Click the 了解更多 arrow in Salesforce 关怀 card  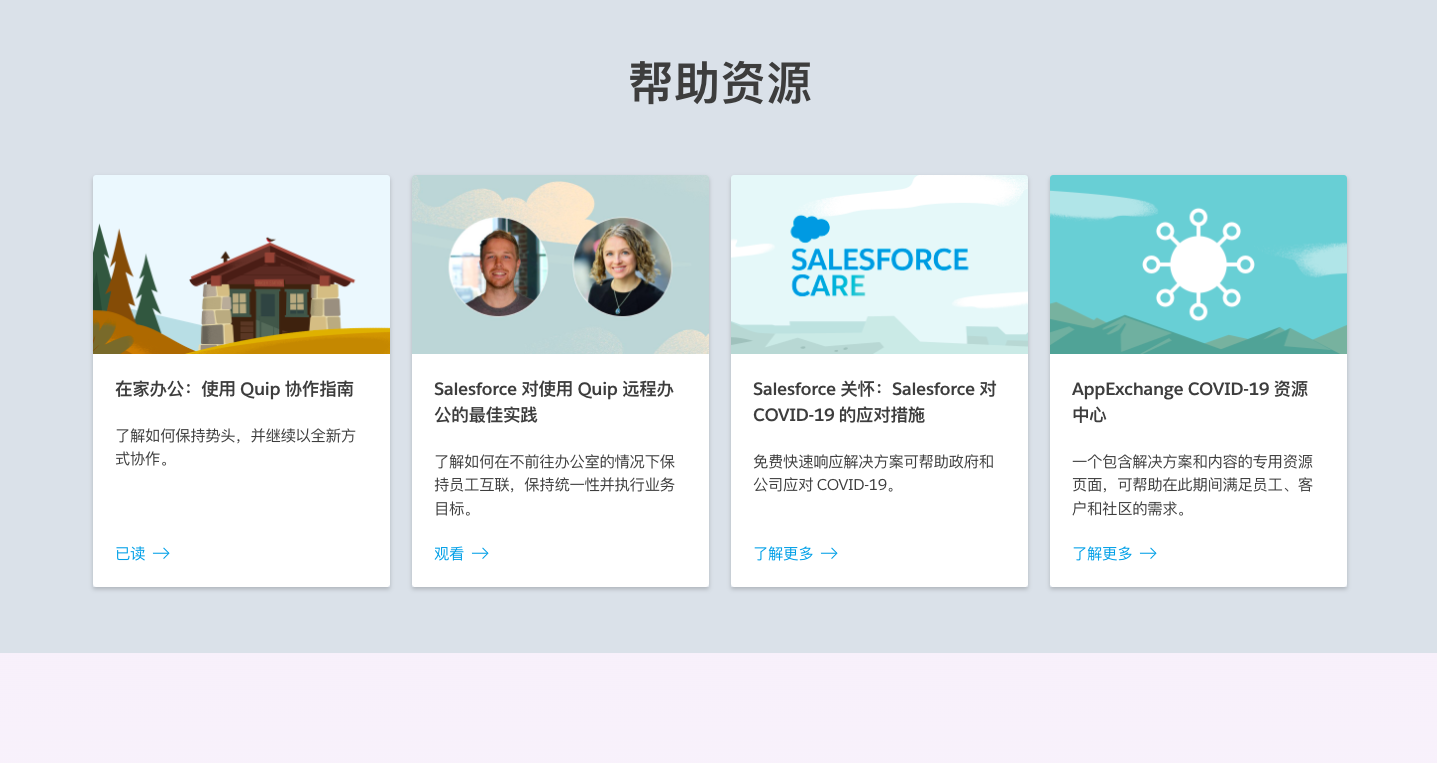[829, 553]
